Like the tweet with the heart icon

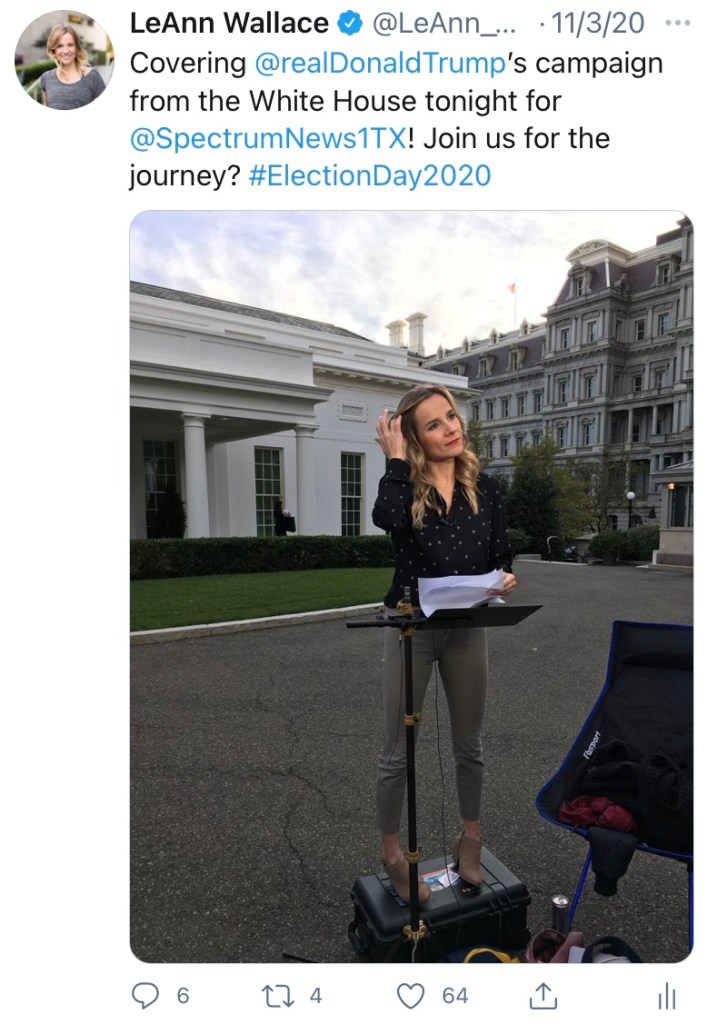tap(410, 994)
